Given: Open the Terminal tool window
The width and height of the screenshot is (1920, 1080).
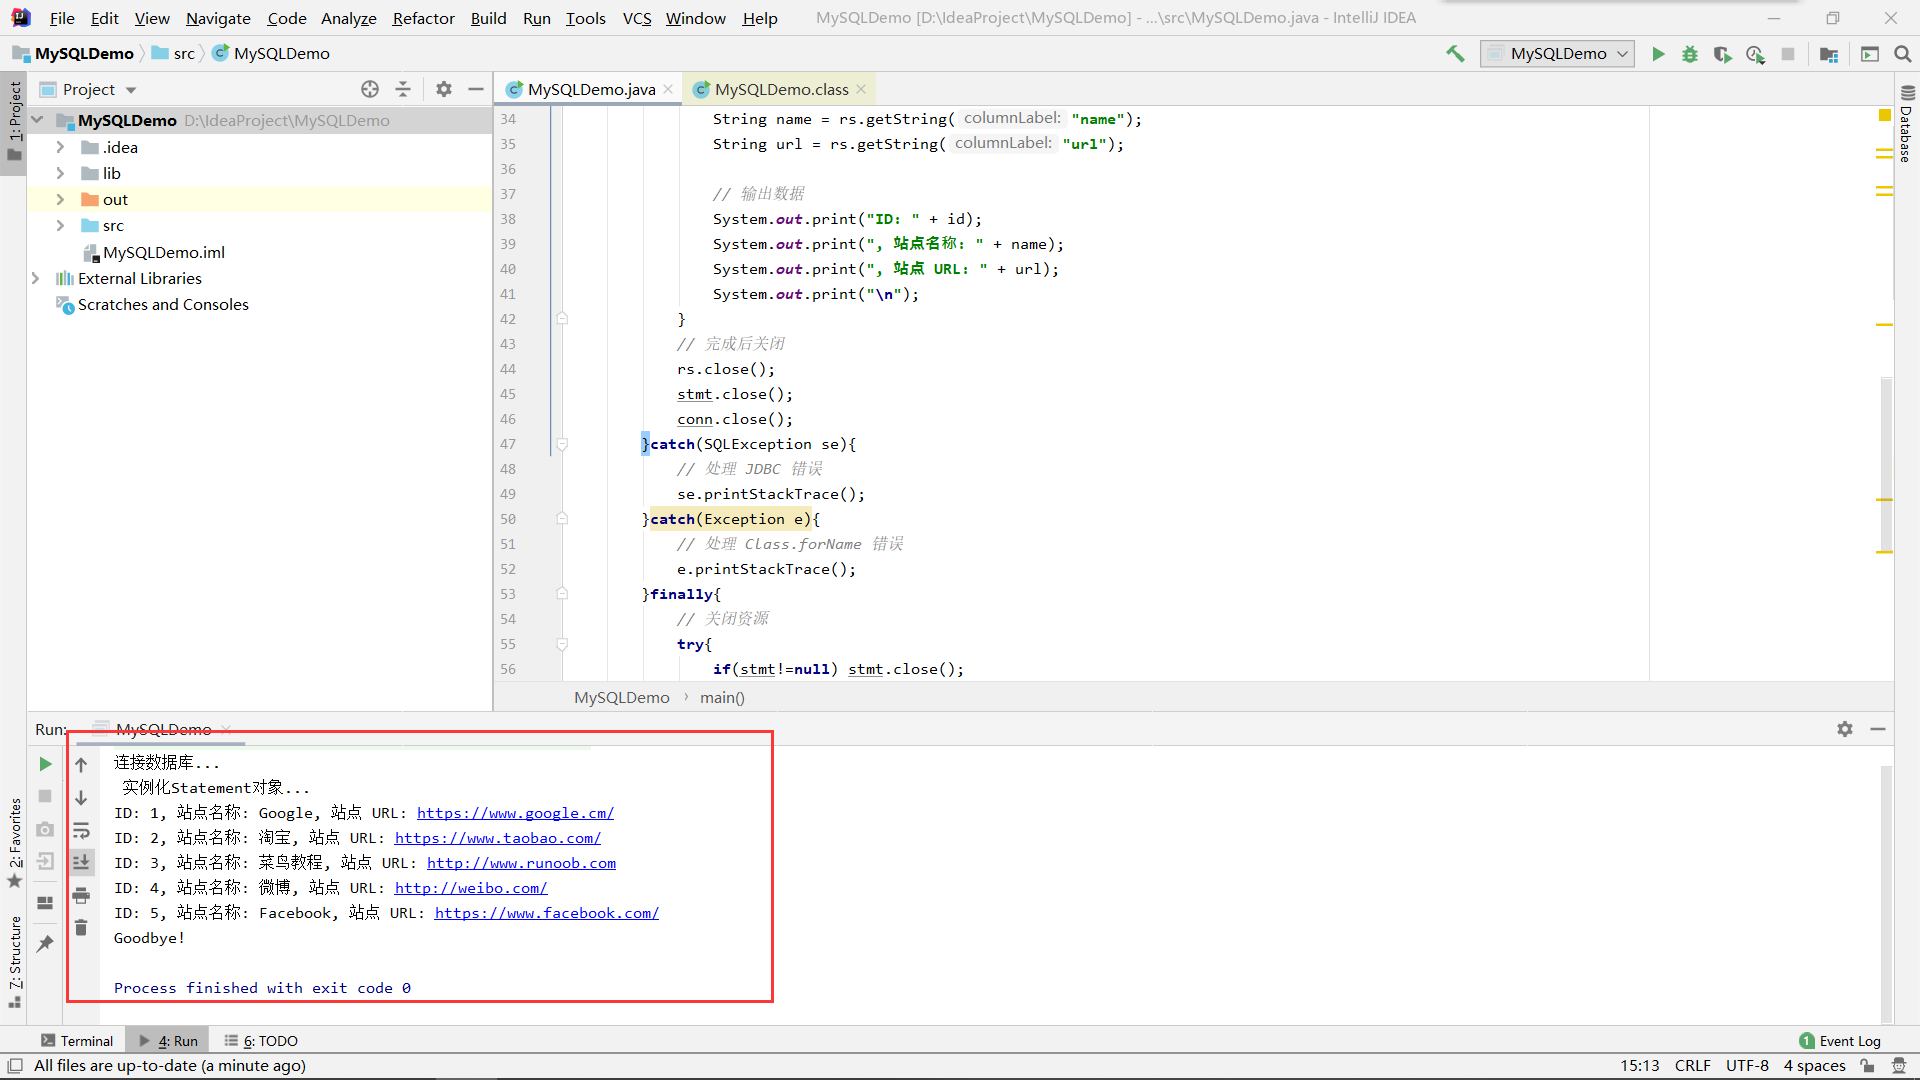Looking at the screenshot, I should point(77,1041).
